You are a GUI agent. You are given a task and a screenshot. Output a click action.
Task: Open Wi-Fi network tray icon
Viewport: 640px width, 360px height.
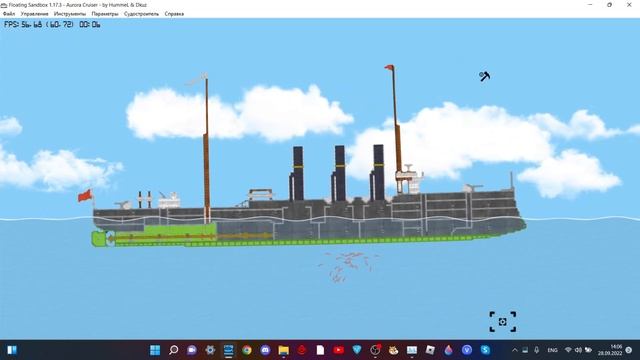568,350
